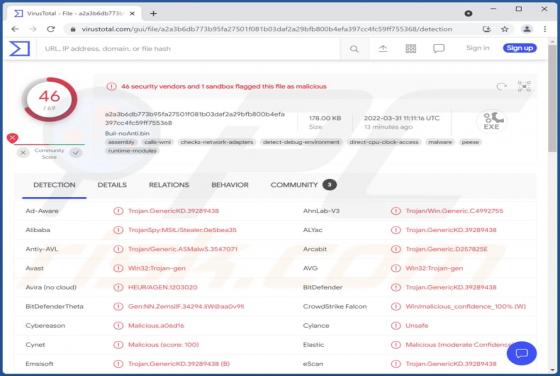The width and height of the screenshot is (560, 376).
Task: Open the chat support bubble
Action: (x=521, y=353)
